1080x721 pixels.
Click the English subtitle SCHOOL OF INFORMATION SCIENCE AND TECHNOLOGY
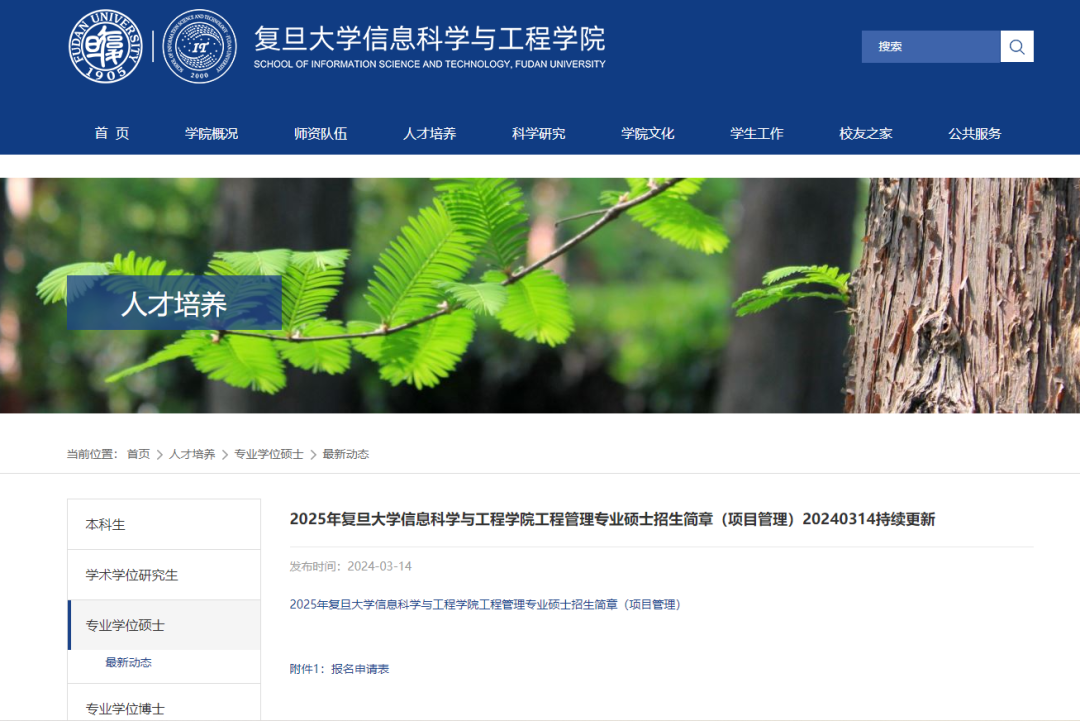pyautogui.click(x=429, y=64)
